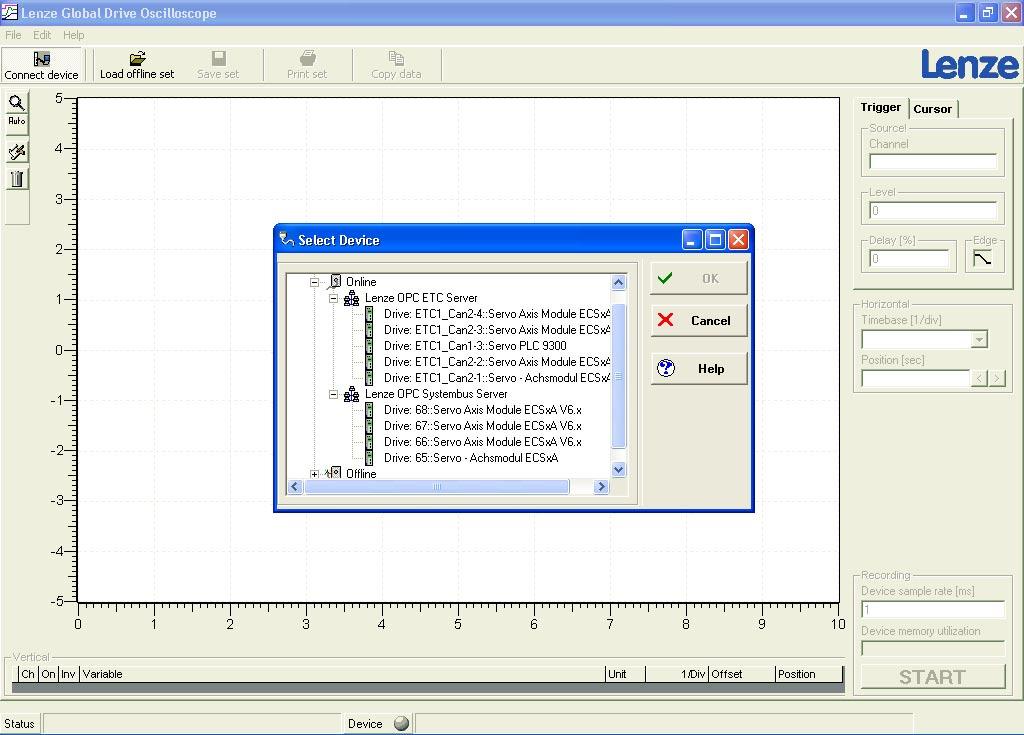Click the Save set toolbar icon
1024x735 pixels.
pos(218,65)
